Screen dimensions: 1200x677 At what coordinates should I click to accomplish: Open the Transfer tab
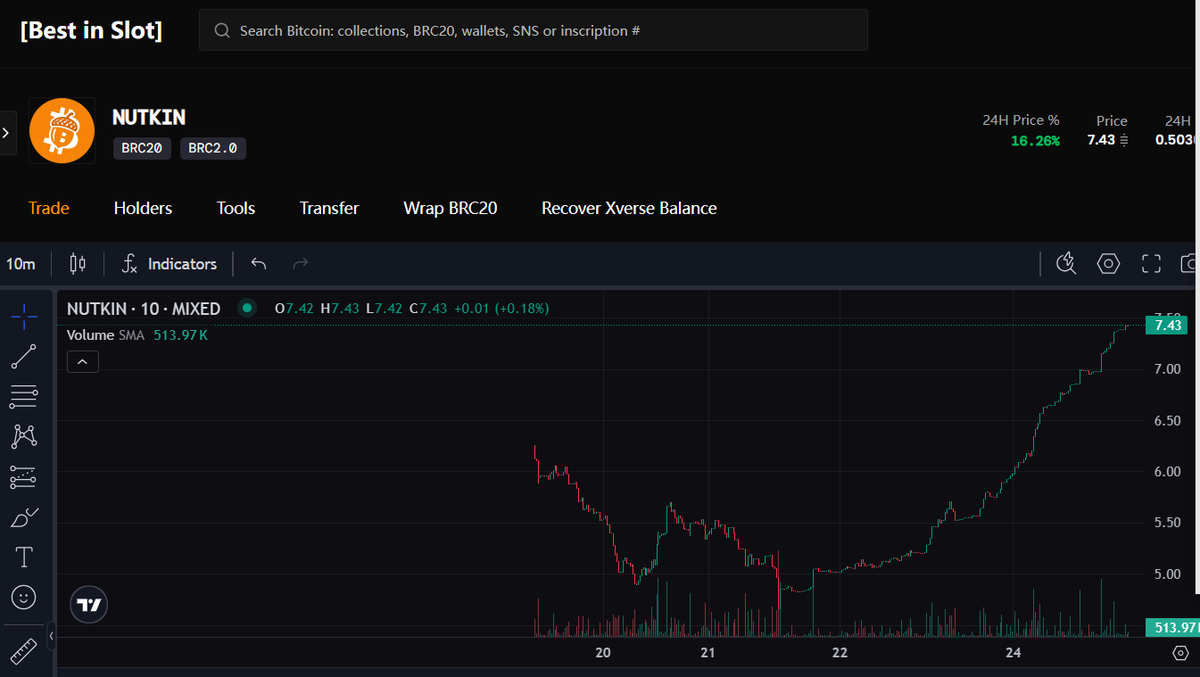tap(329, 208)
